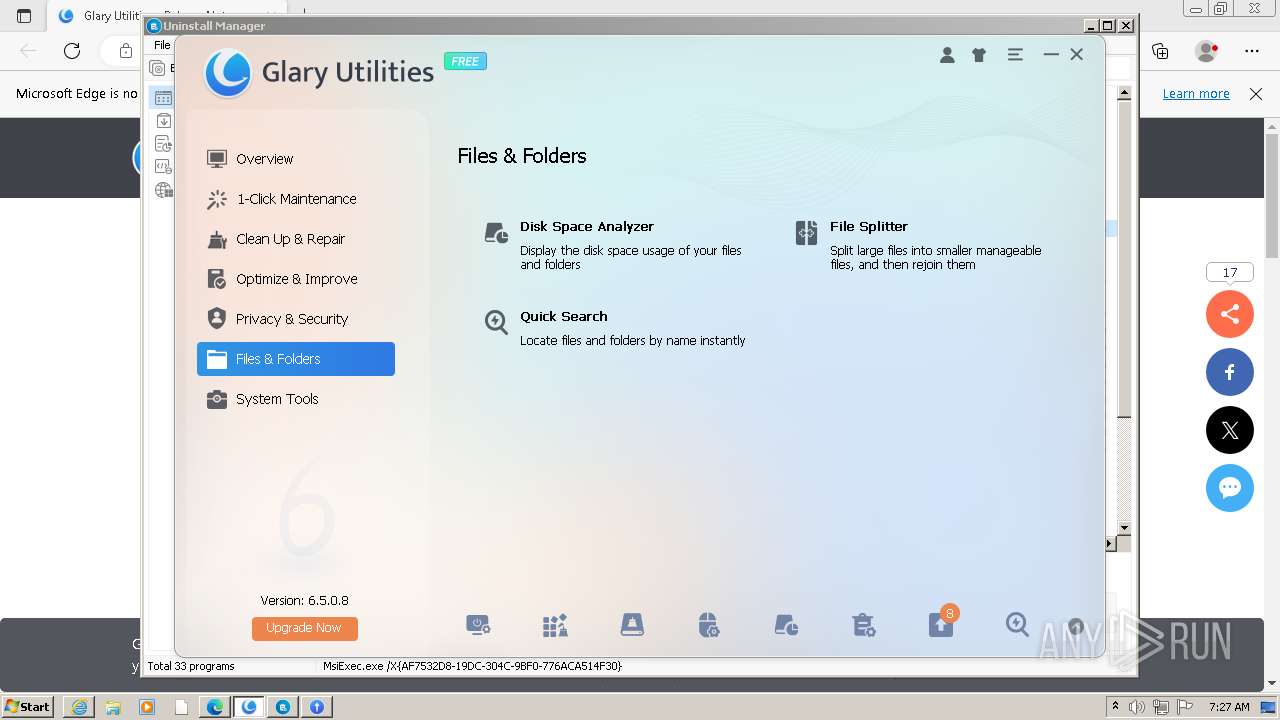
Task: Click the uninstall manager trash icon in bottom toolbar
Action: pos(863,626)
